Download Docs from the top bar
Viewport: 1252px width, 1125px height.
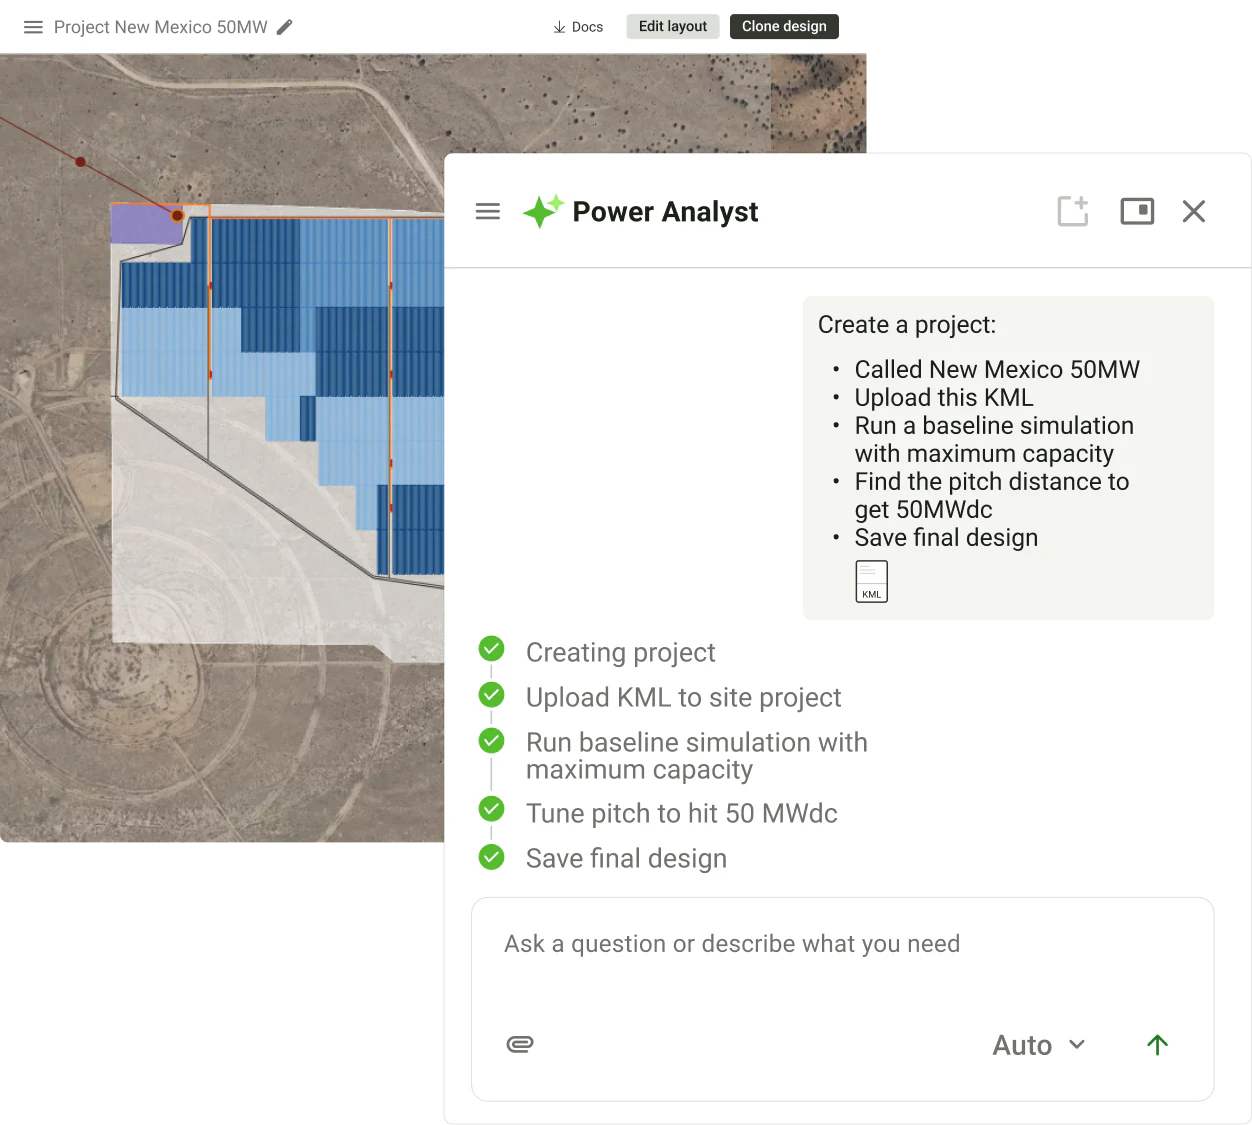pyautogui.click(x=578, y=27)
